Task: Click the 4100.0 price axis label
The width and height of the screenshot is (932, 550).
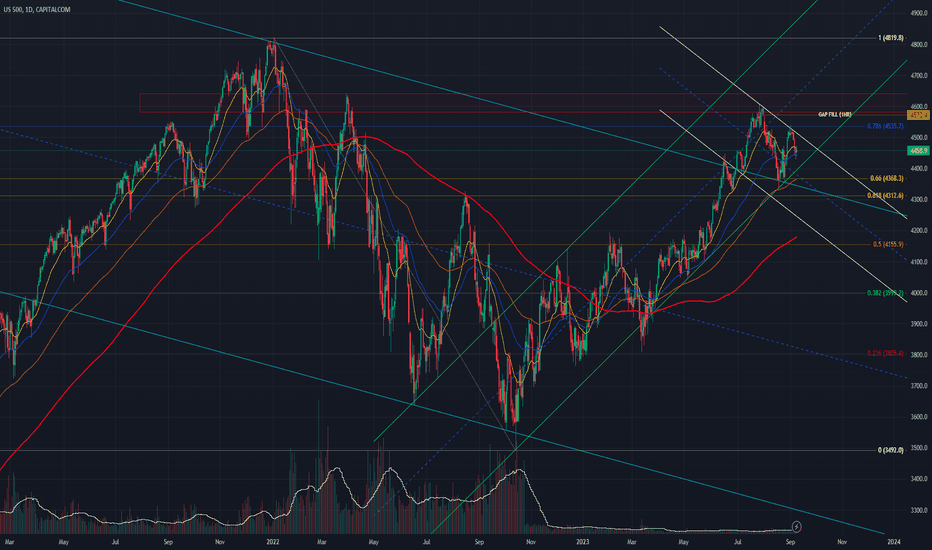Action: click(919, 262)
